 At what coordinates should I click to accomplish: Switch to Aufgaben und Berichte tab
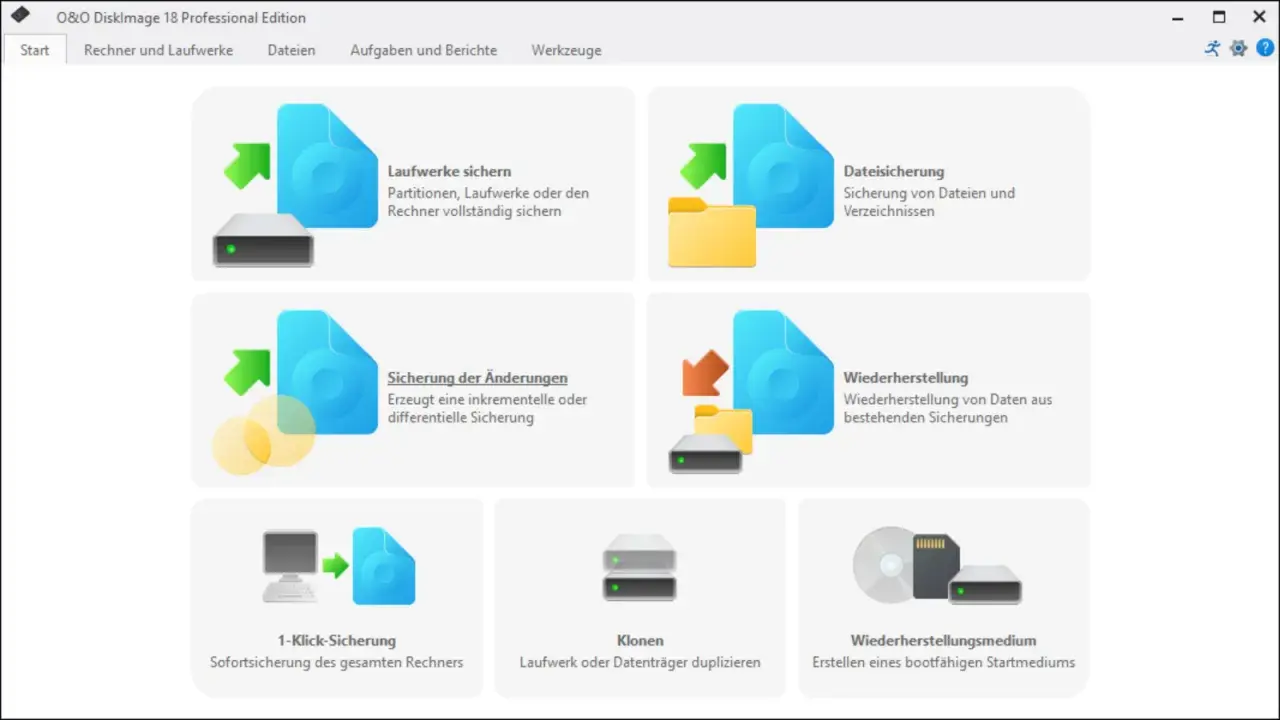[x=423, y=50]
